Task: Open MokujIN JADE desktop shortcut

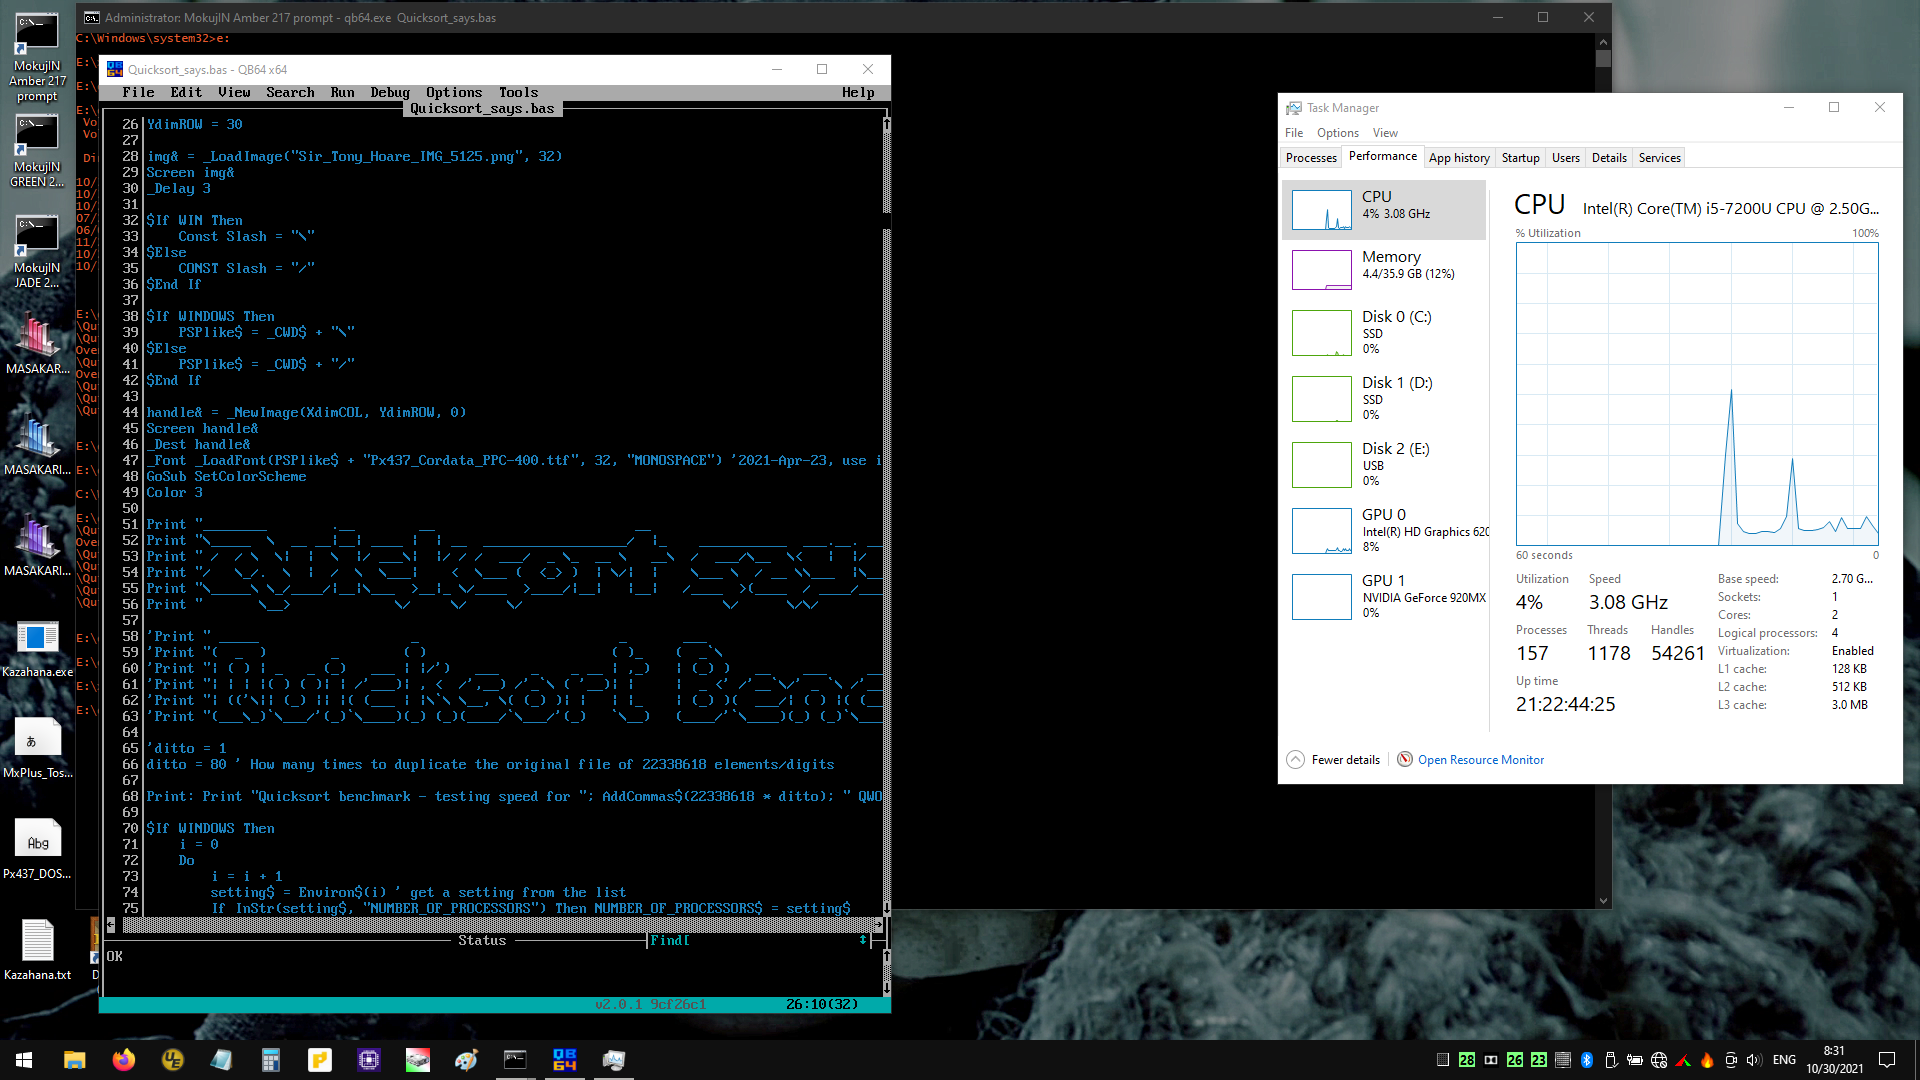Action: 37,251
